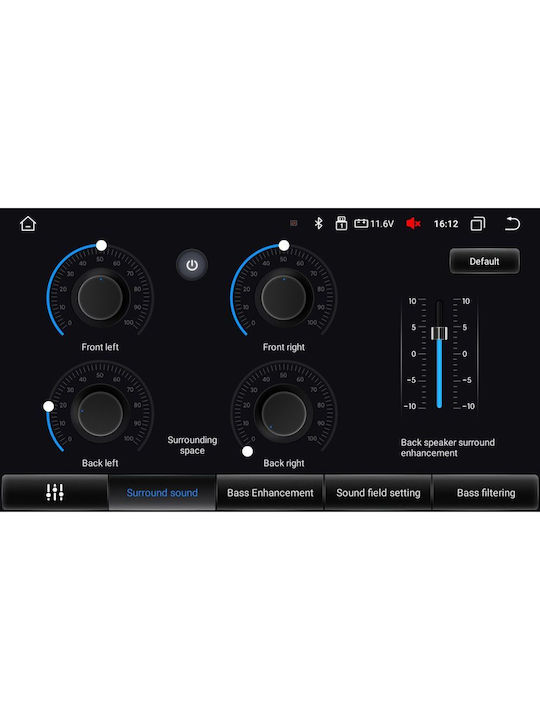Image resolution: width=540 pixels, height=720 pixels.
Task: Go back with the return arrow
Action: coord(512,224)
